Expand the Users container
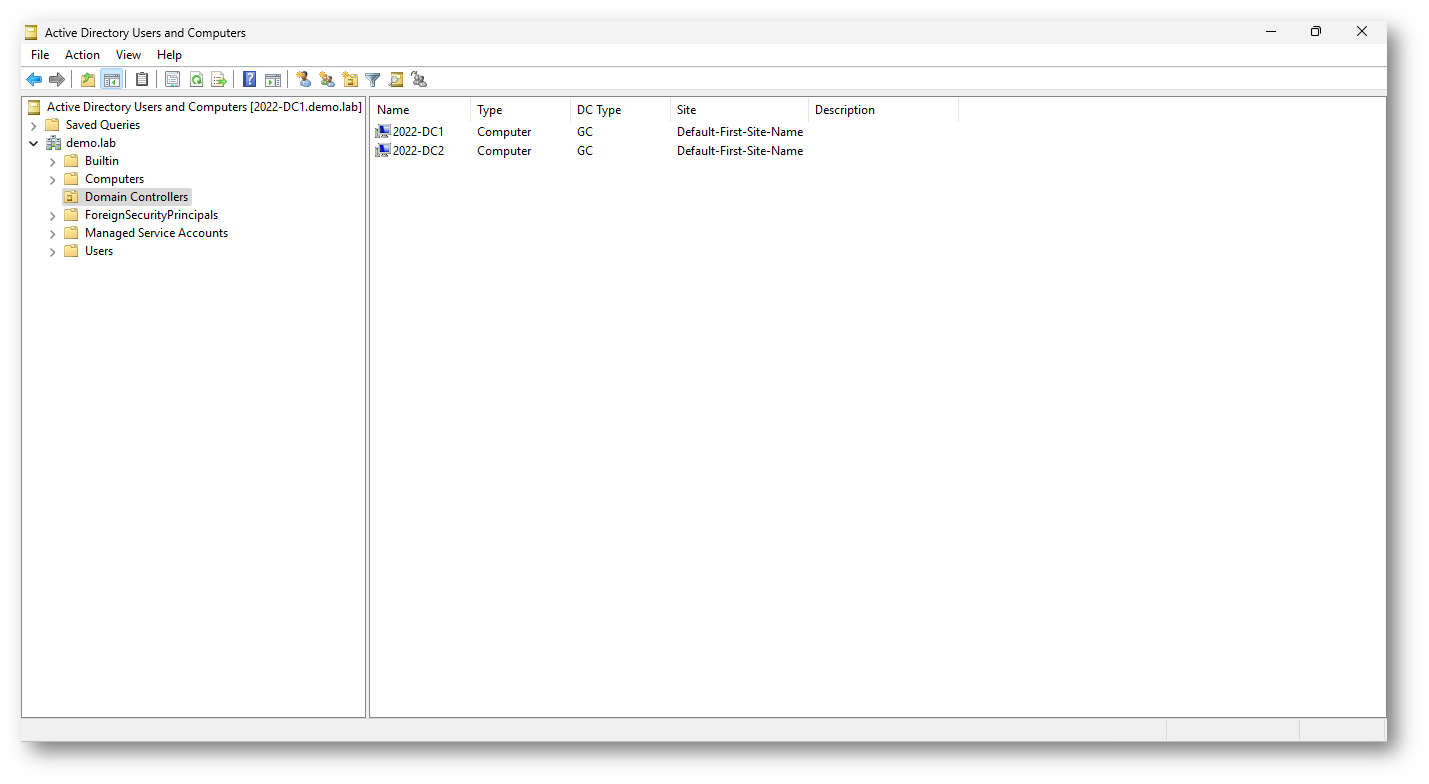Image resolution: width=1429 pixels, height=784 pixels. (x=52, y=251)
